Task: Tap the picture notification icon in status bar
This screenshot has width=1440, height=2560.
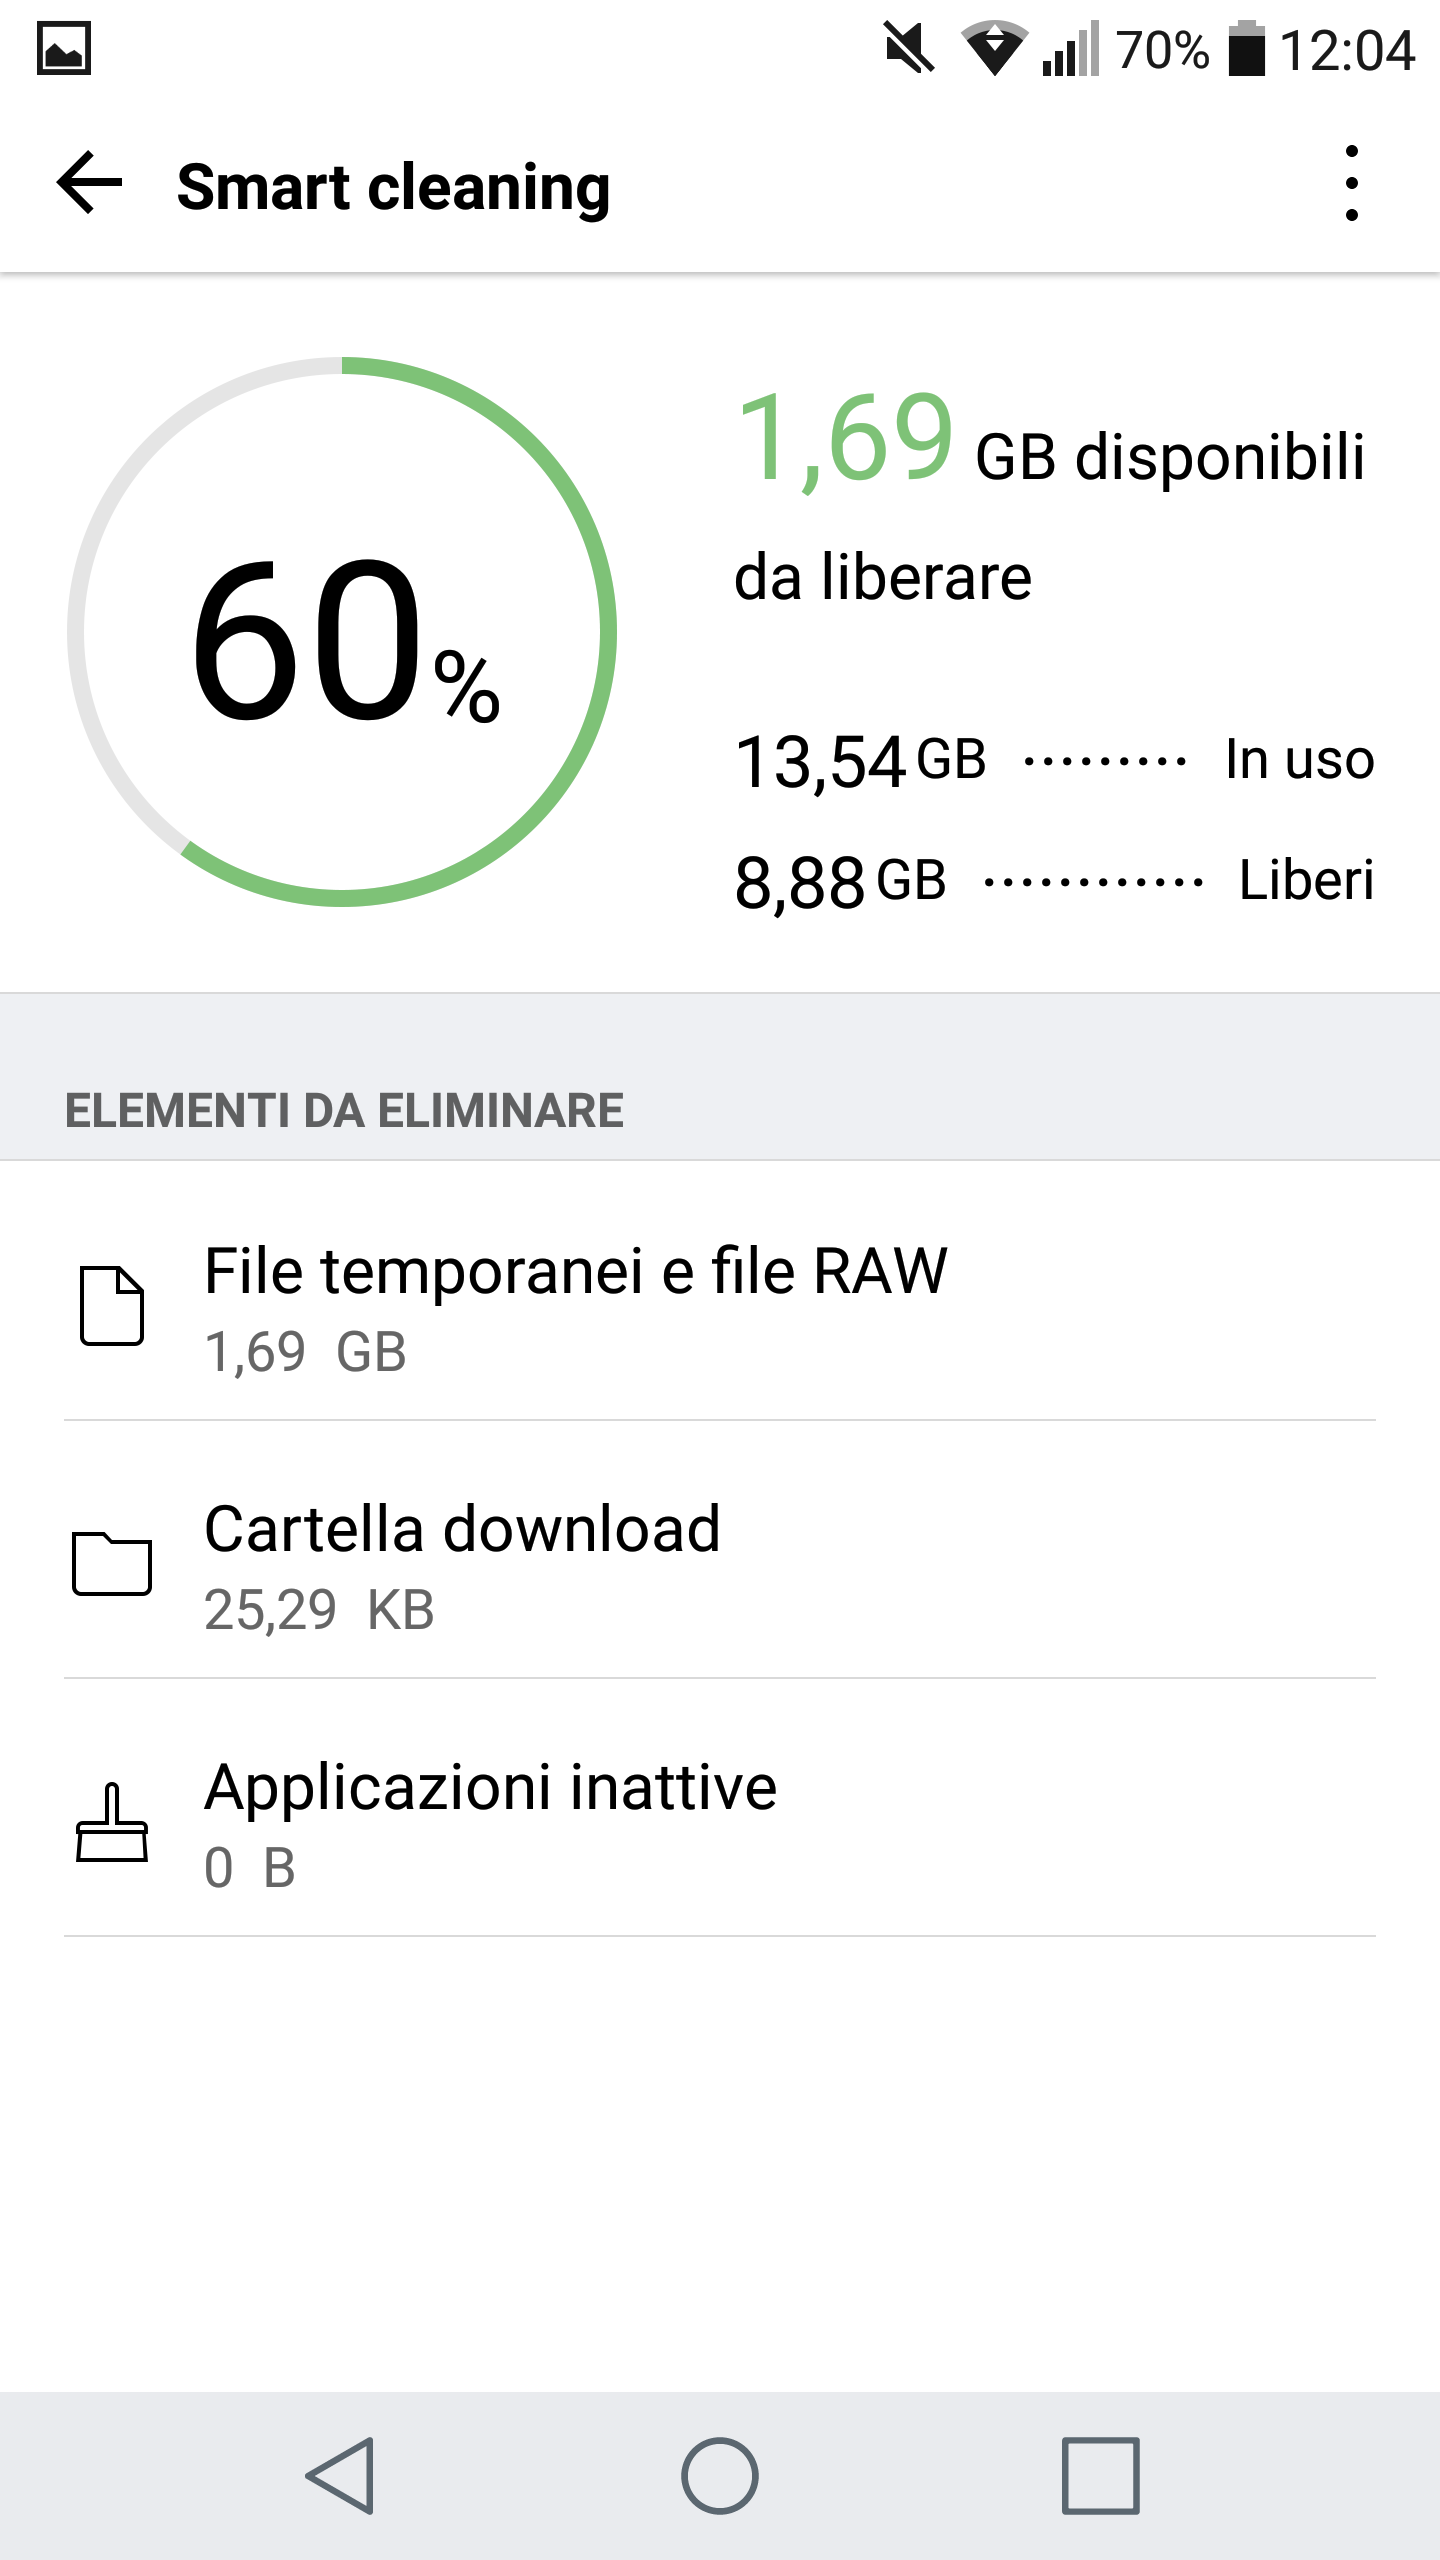Action: tap(64, 49)
